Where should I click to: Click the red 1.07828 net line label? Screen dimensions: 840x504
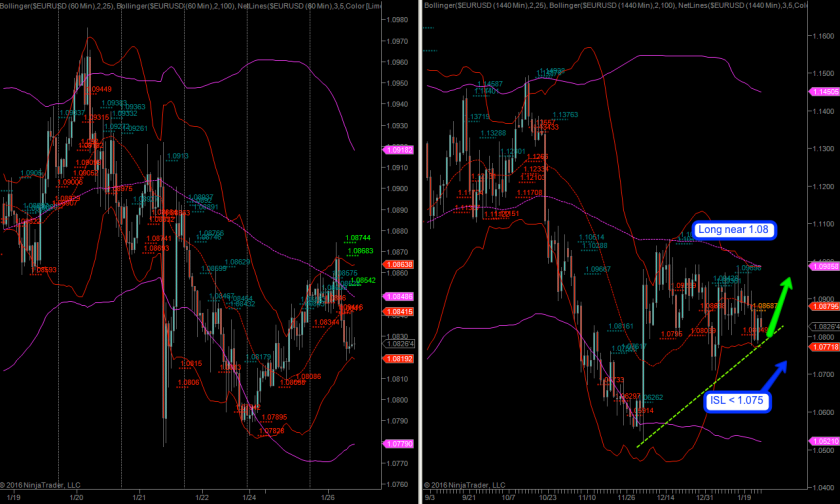272,431
